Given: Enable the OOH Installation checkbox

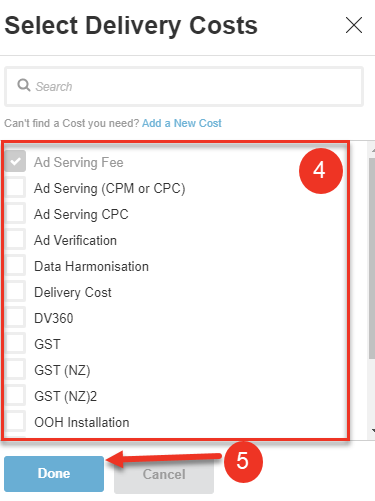Looking at the screenshot, I should pyautogui.click(x=15, y=421).
